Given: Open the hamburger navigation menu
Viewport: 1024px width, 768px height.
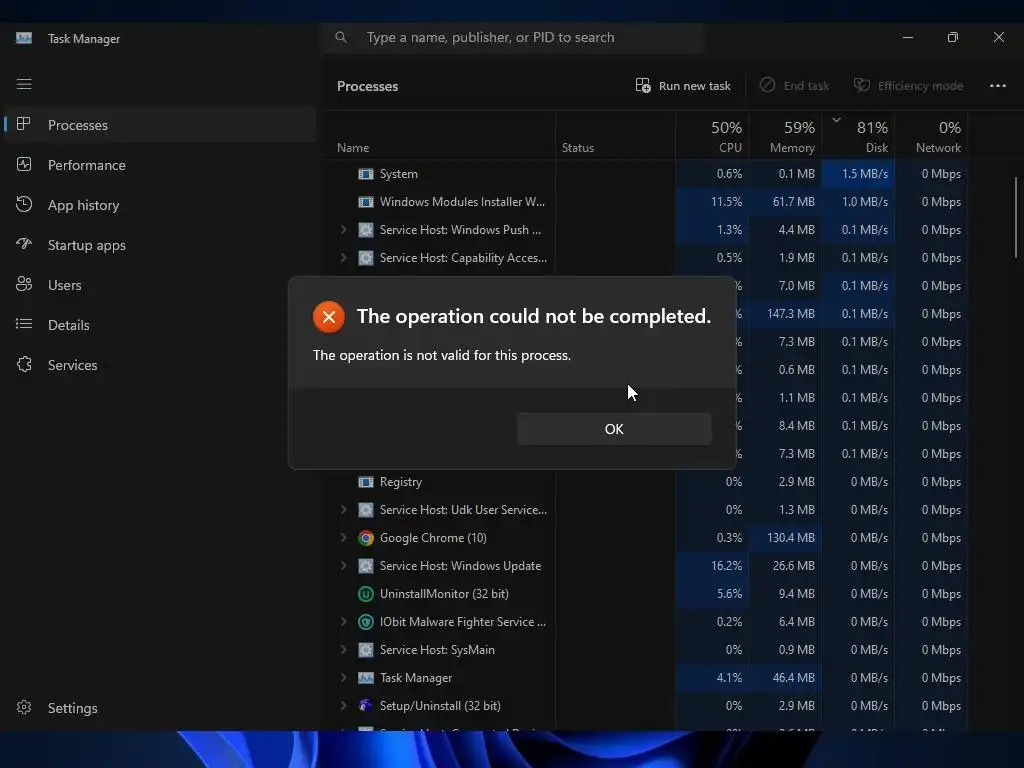Looking at the screenshot, I should point(24,84).
